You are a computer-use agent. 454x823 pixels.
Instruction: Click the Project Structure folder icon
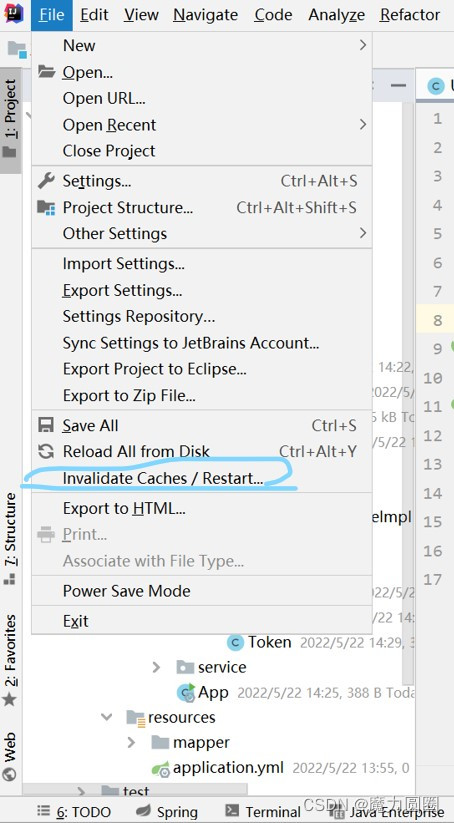pos(46,208)
